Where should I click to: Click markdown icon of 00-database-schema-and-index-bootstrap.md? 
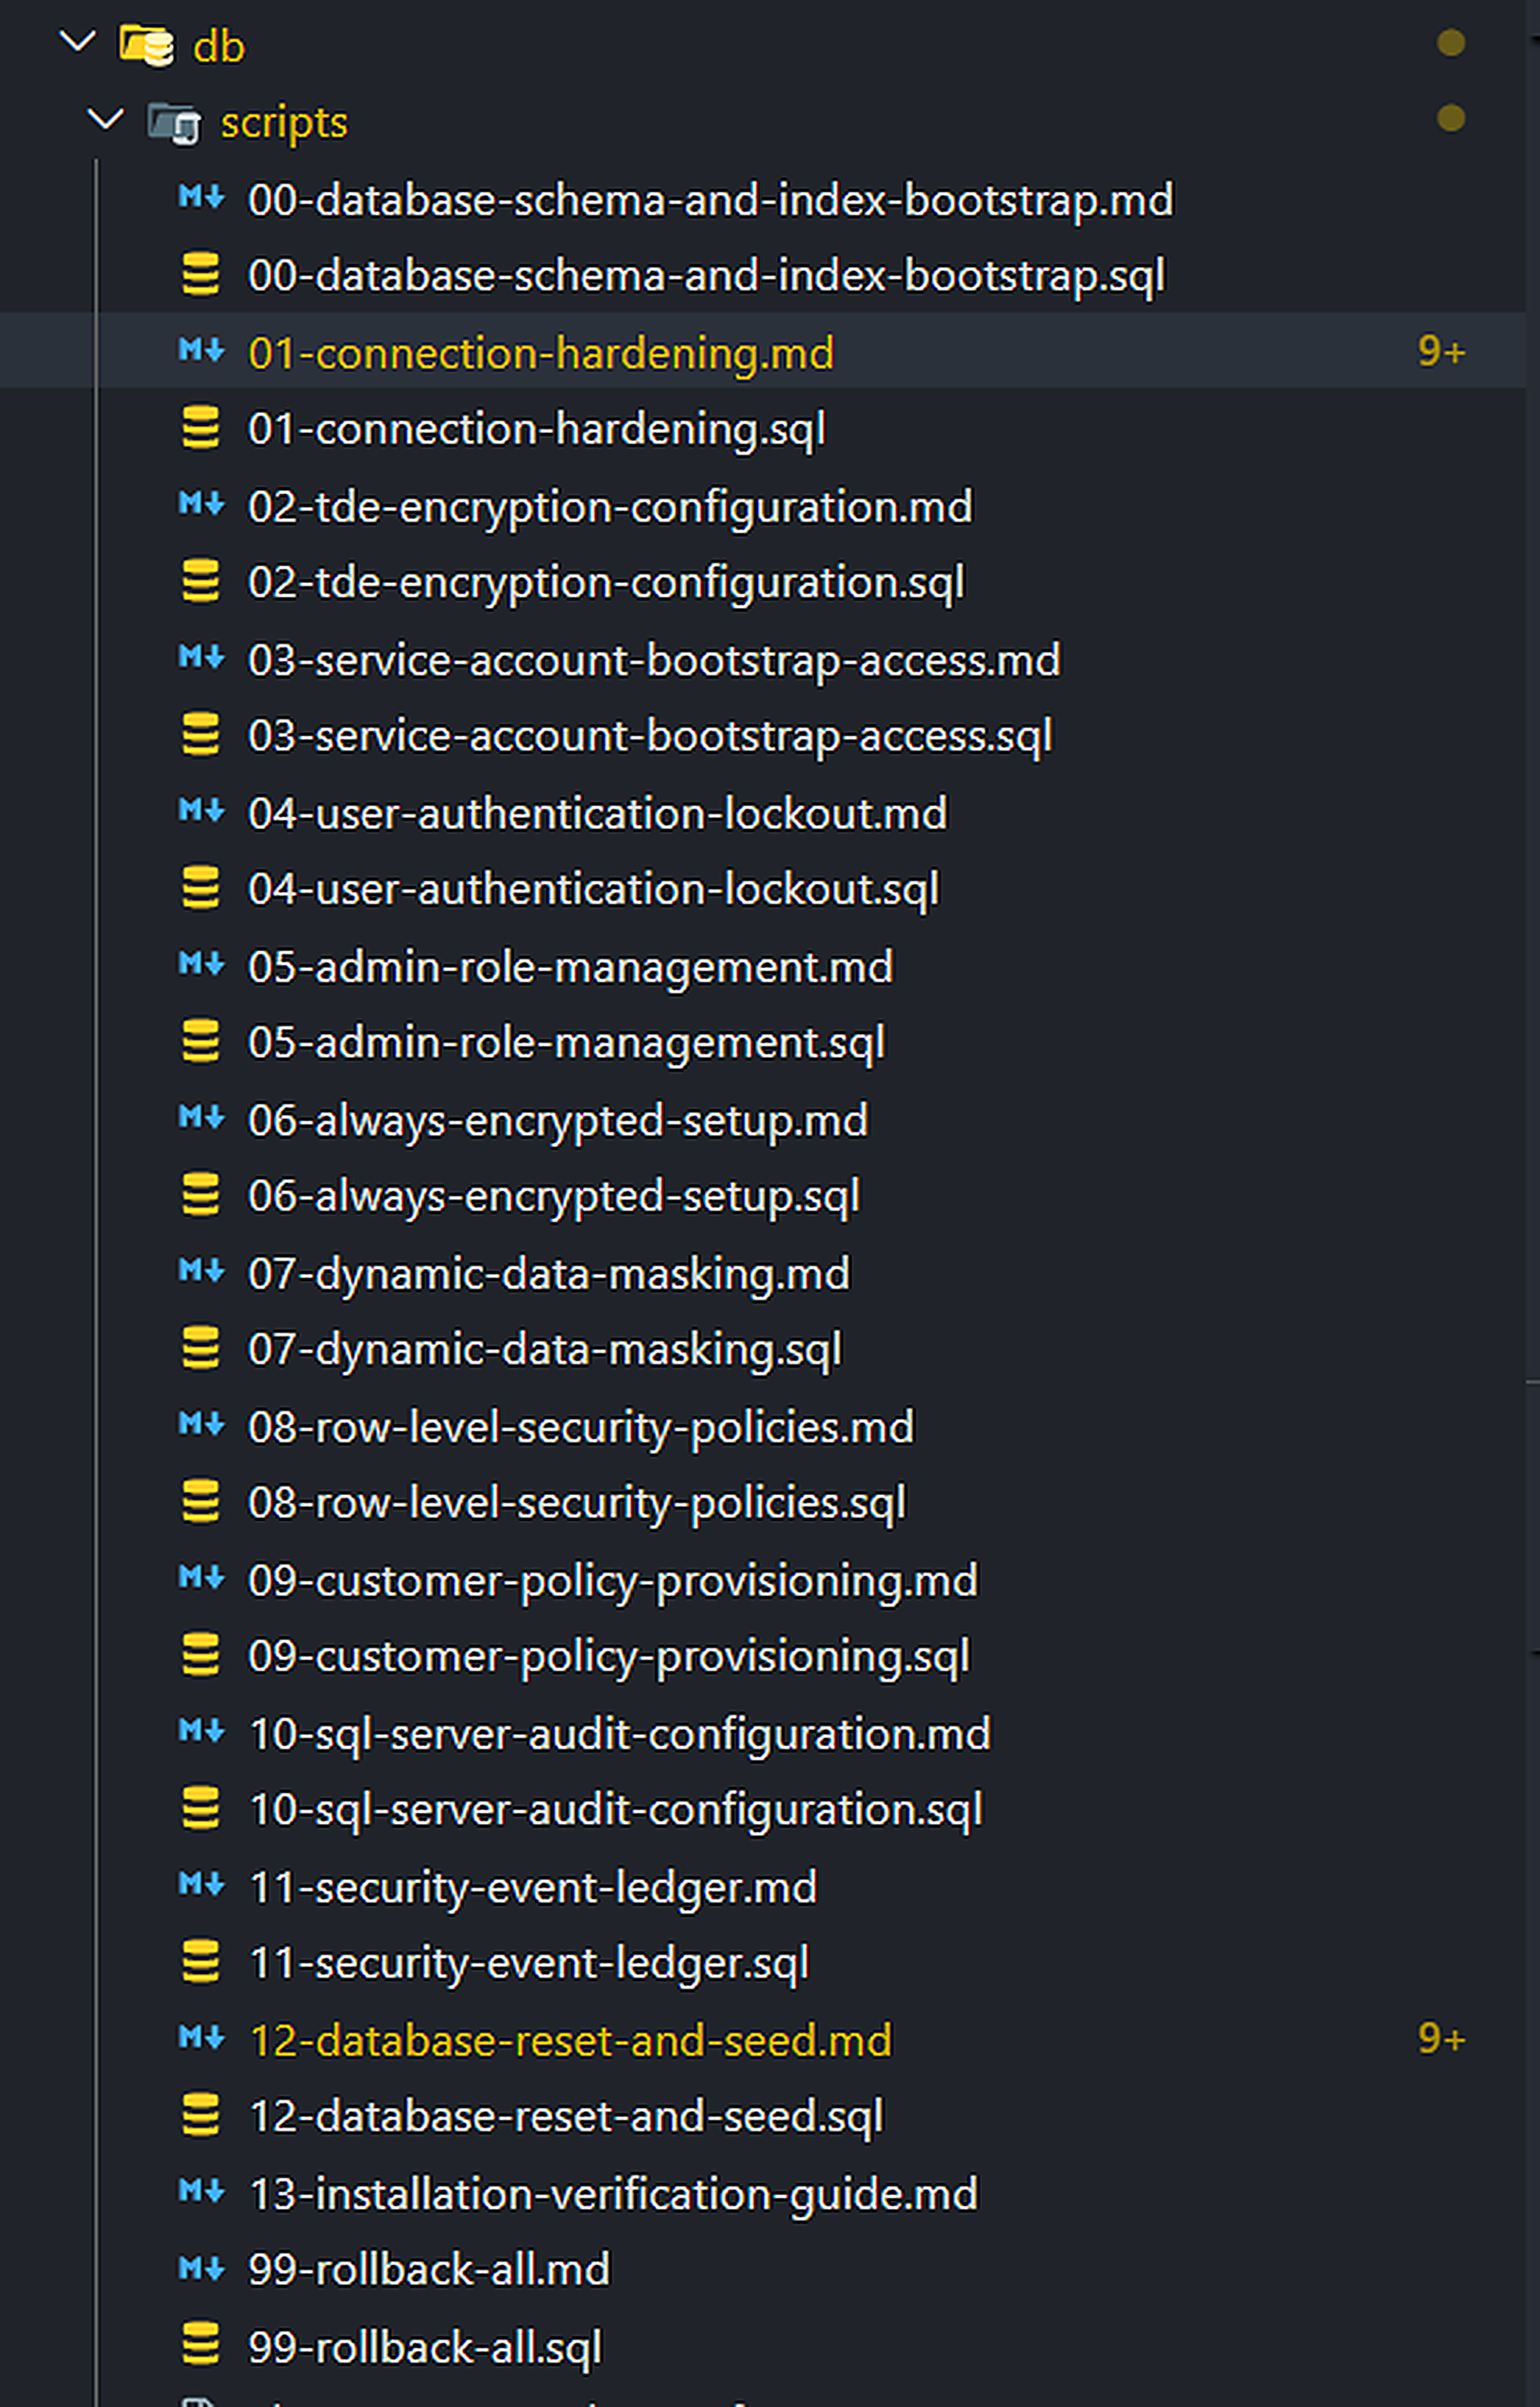coord(201,197)
